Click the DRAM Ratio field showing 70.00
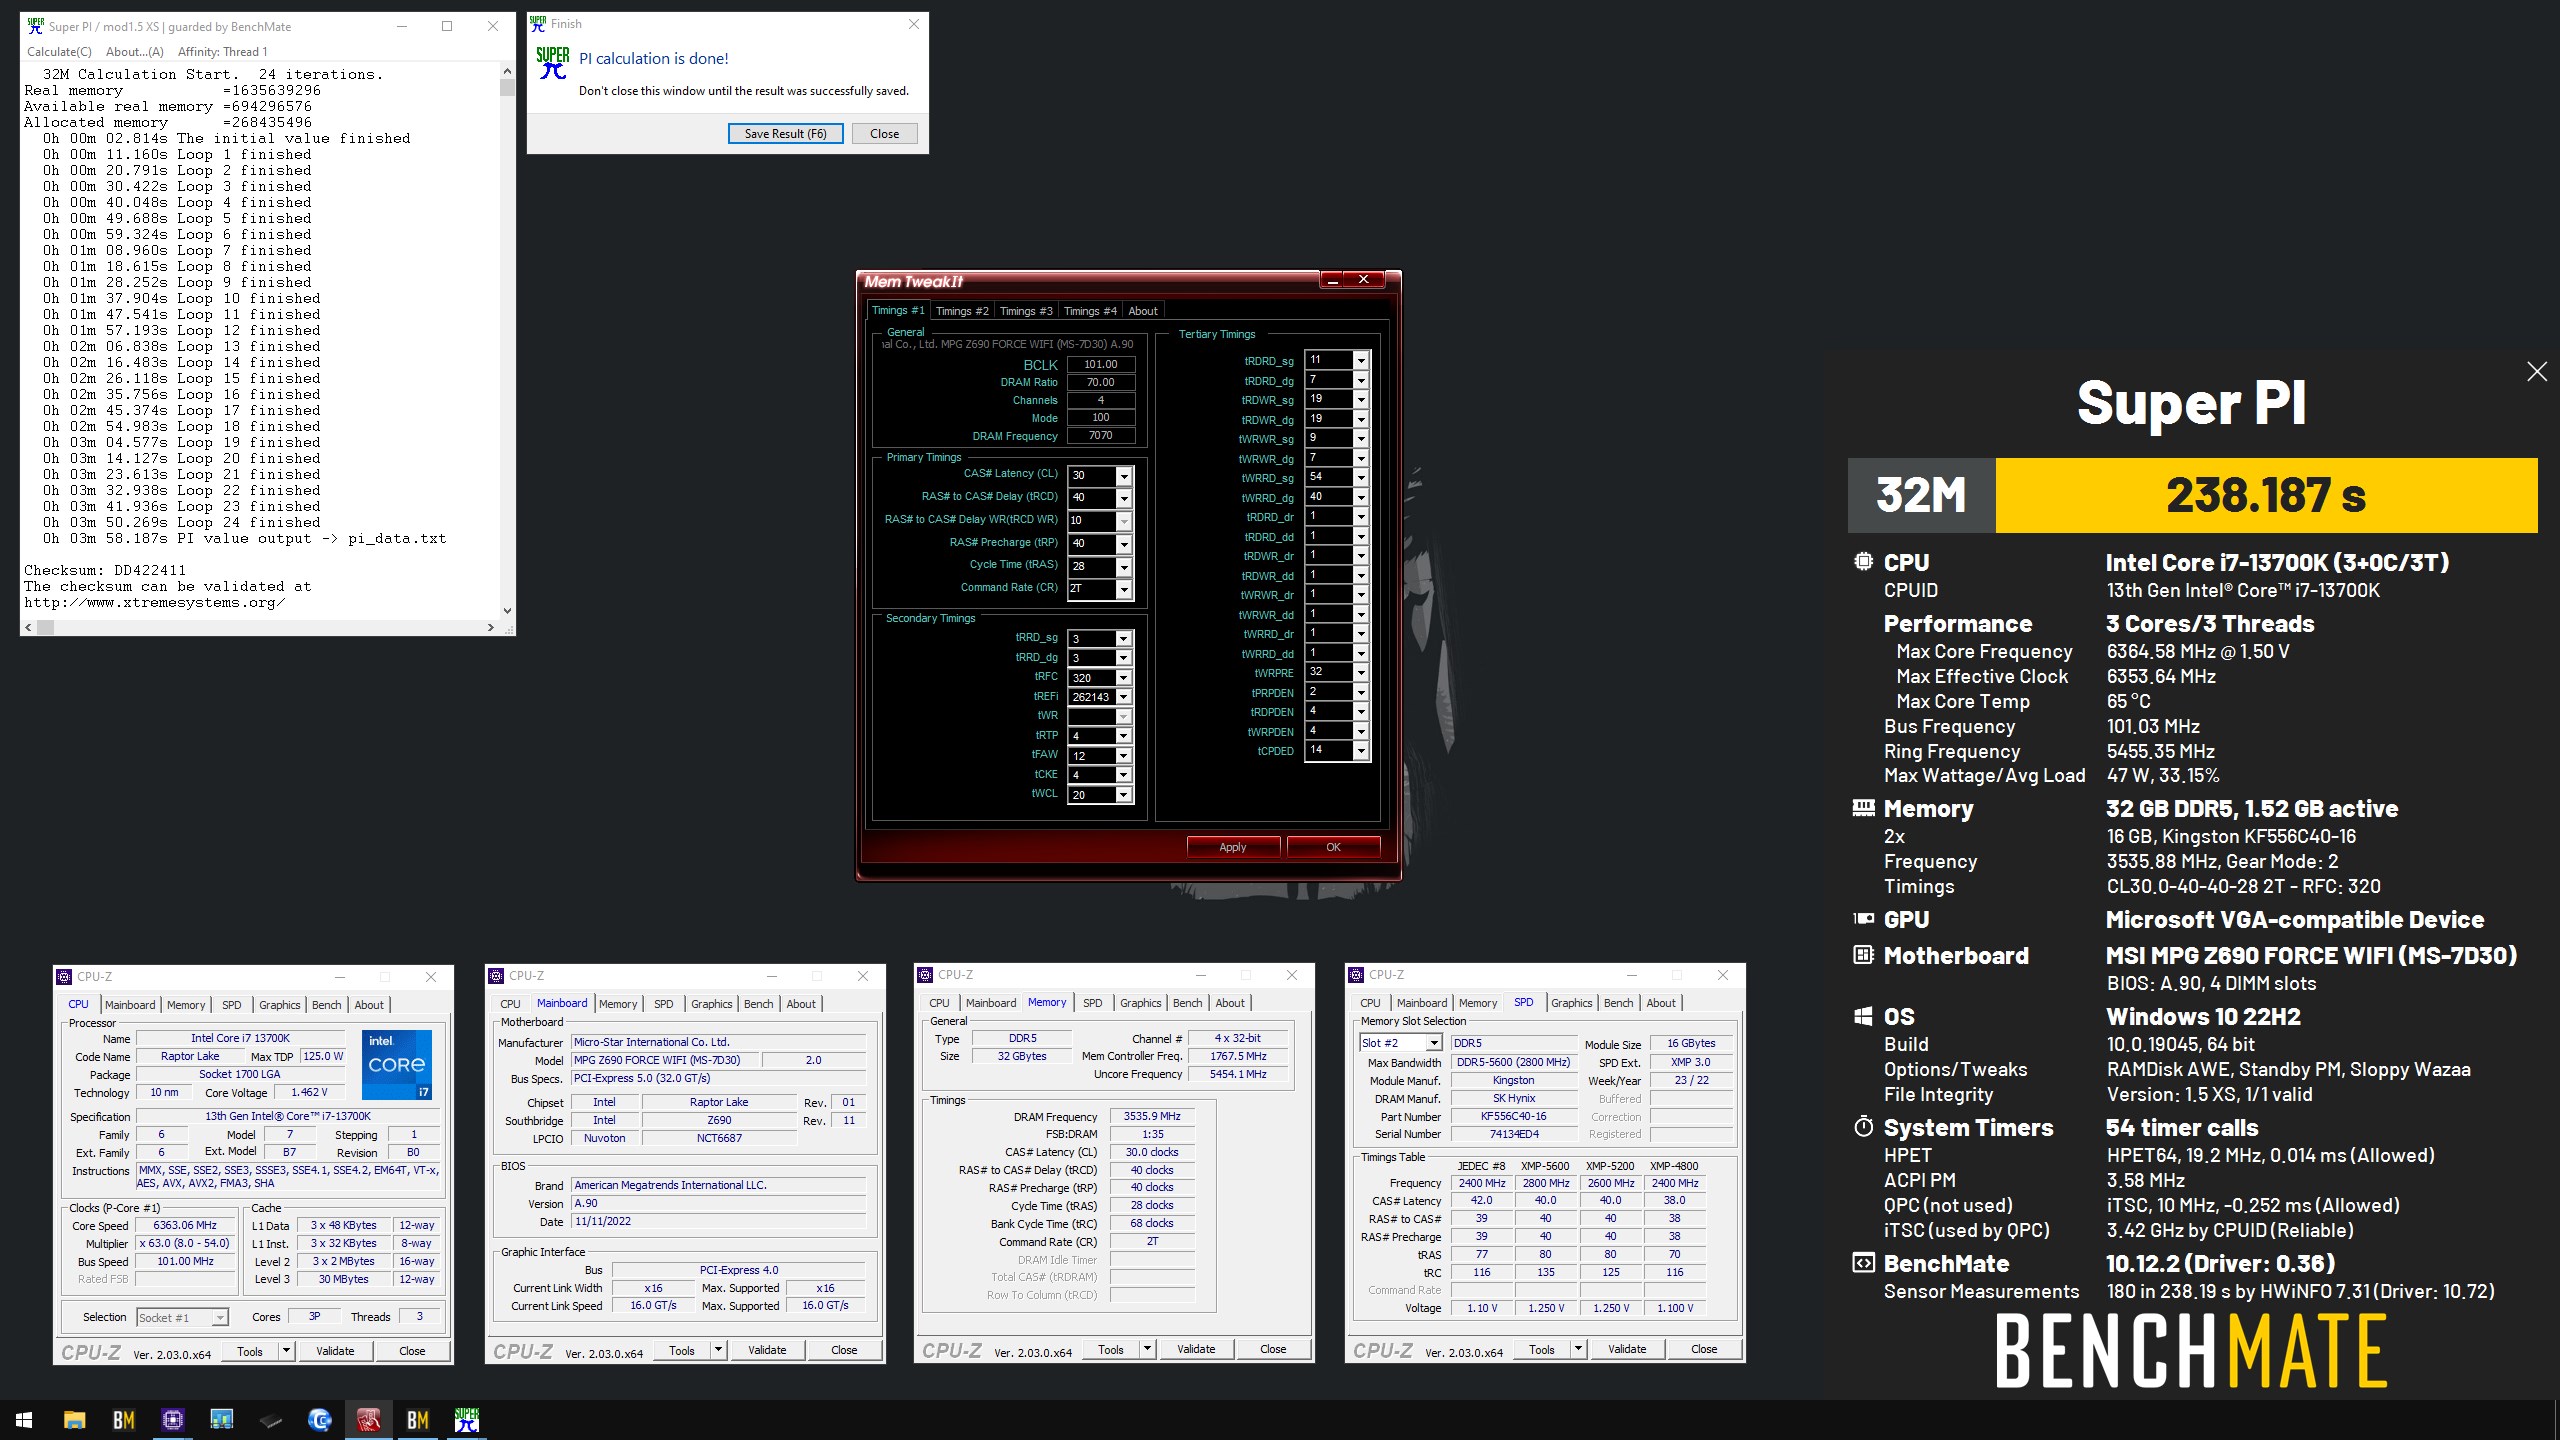 (1101, 383)
